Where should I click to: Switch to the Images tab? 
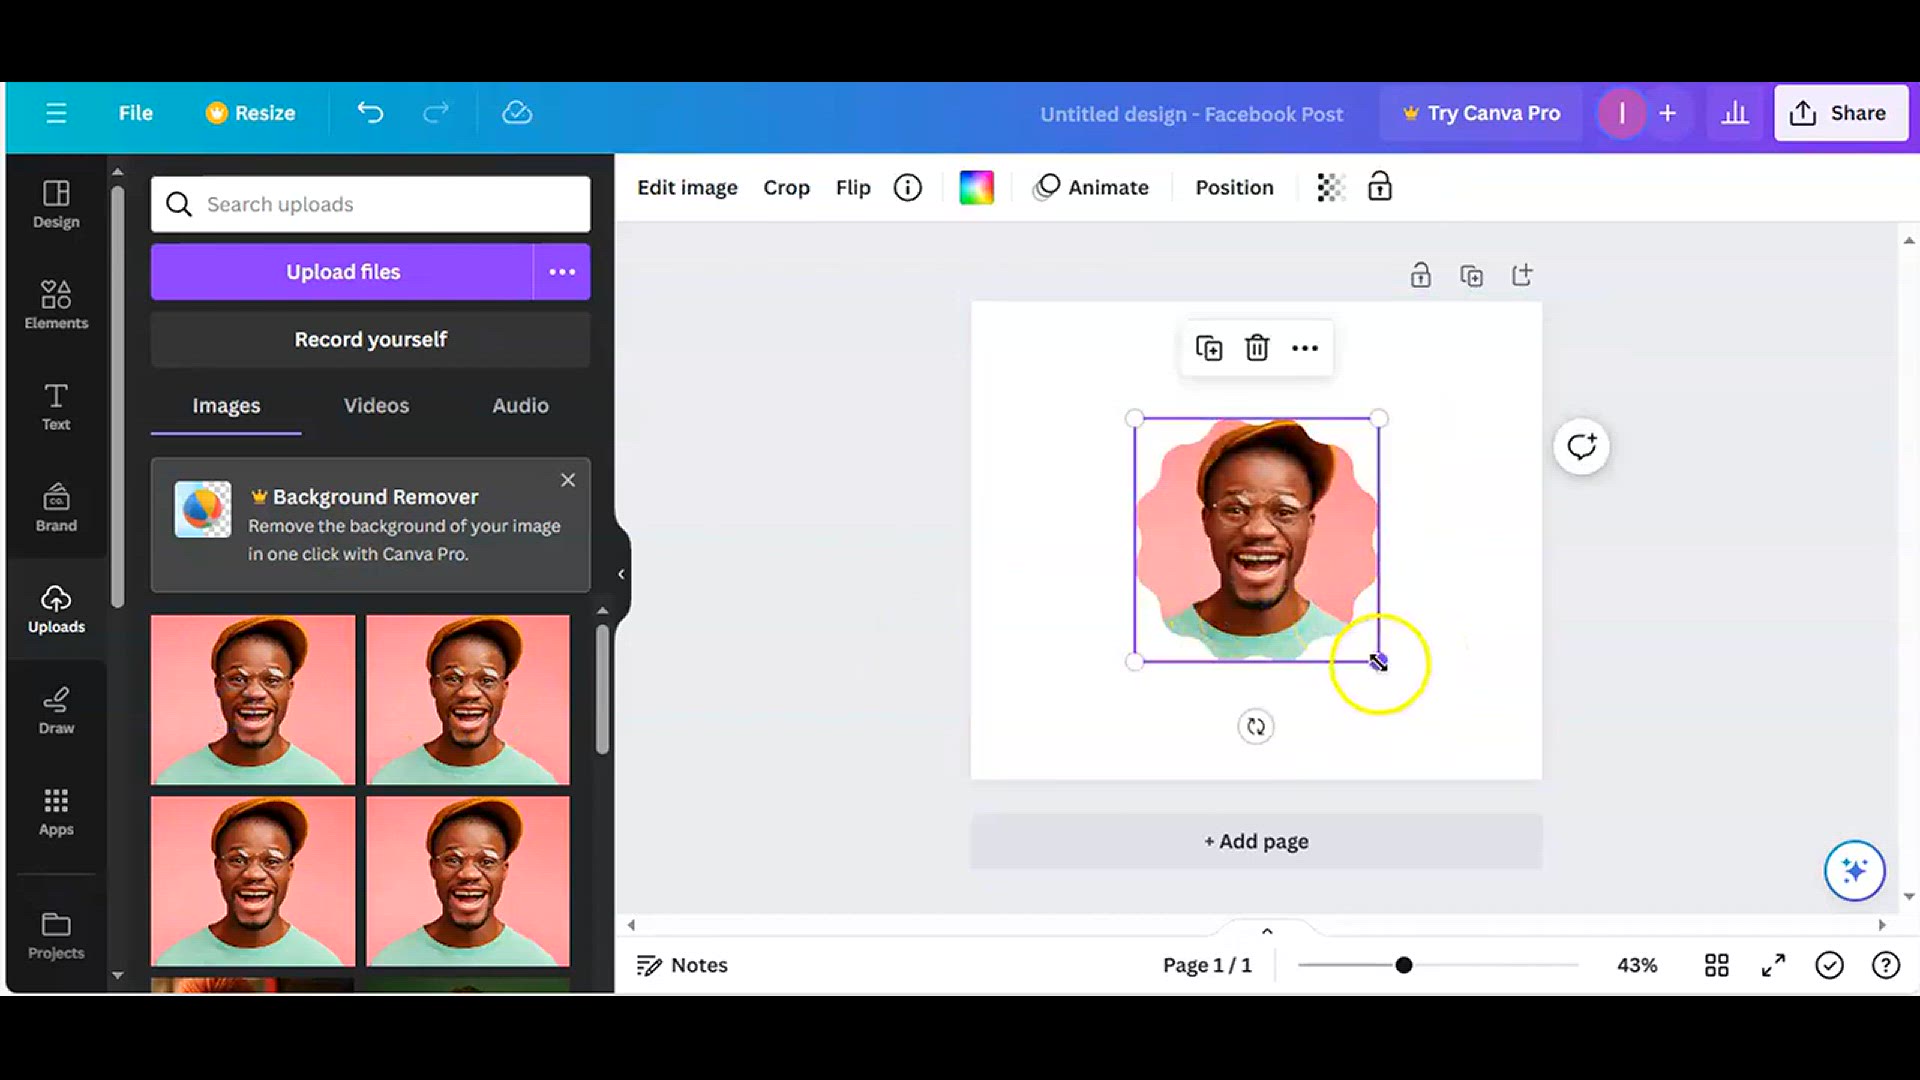click(226, 406)
